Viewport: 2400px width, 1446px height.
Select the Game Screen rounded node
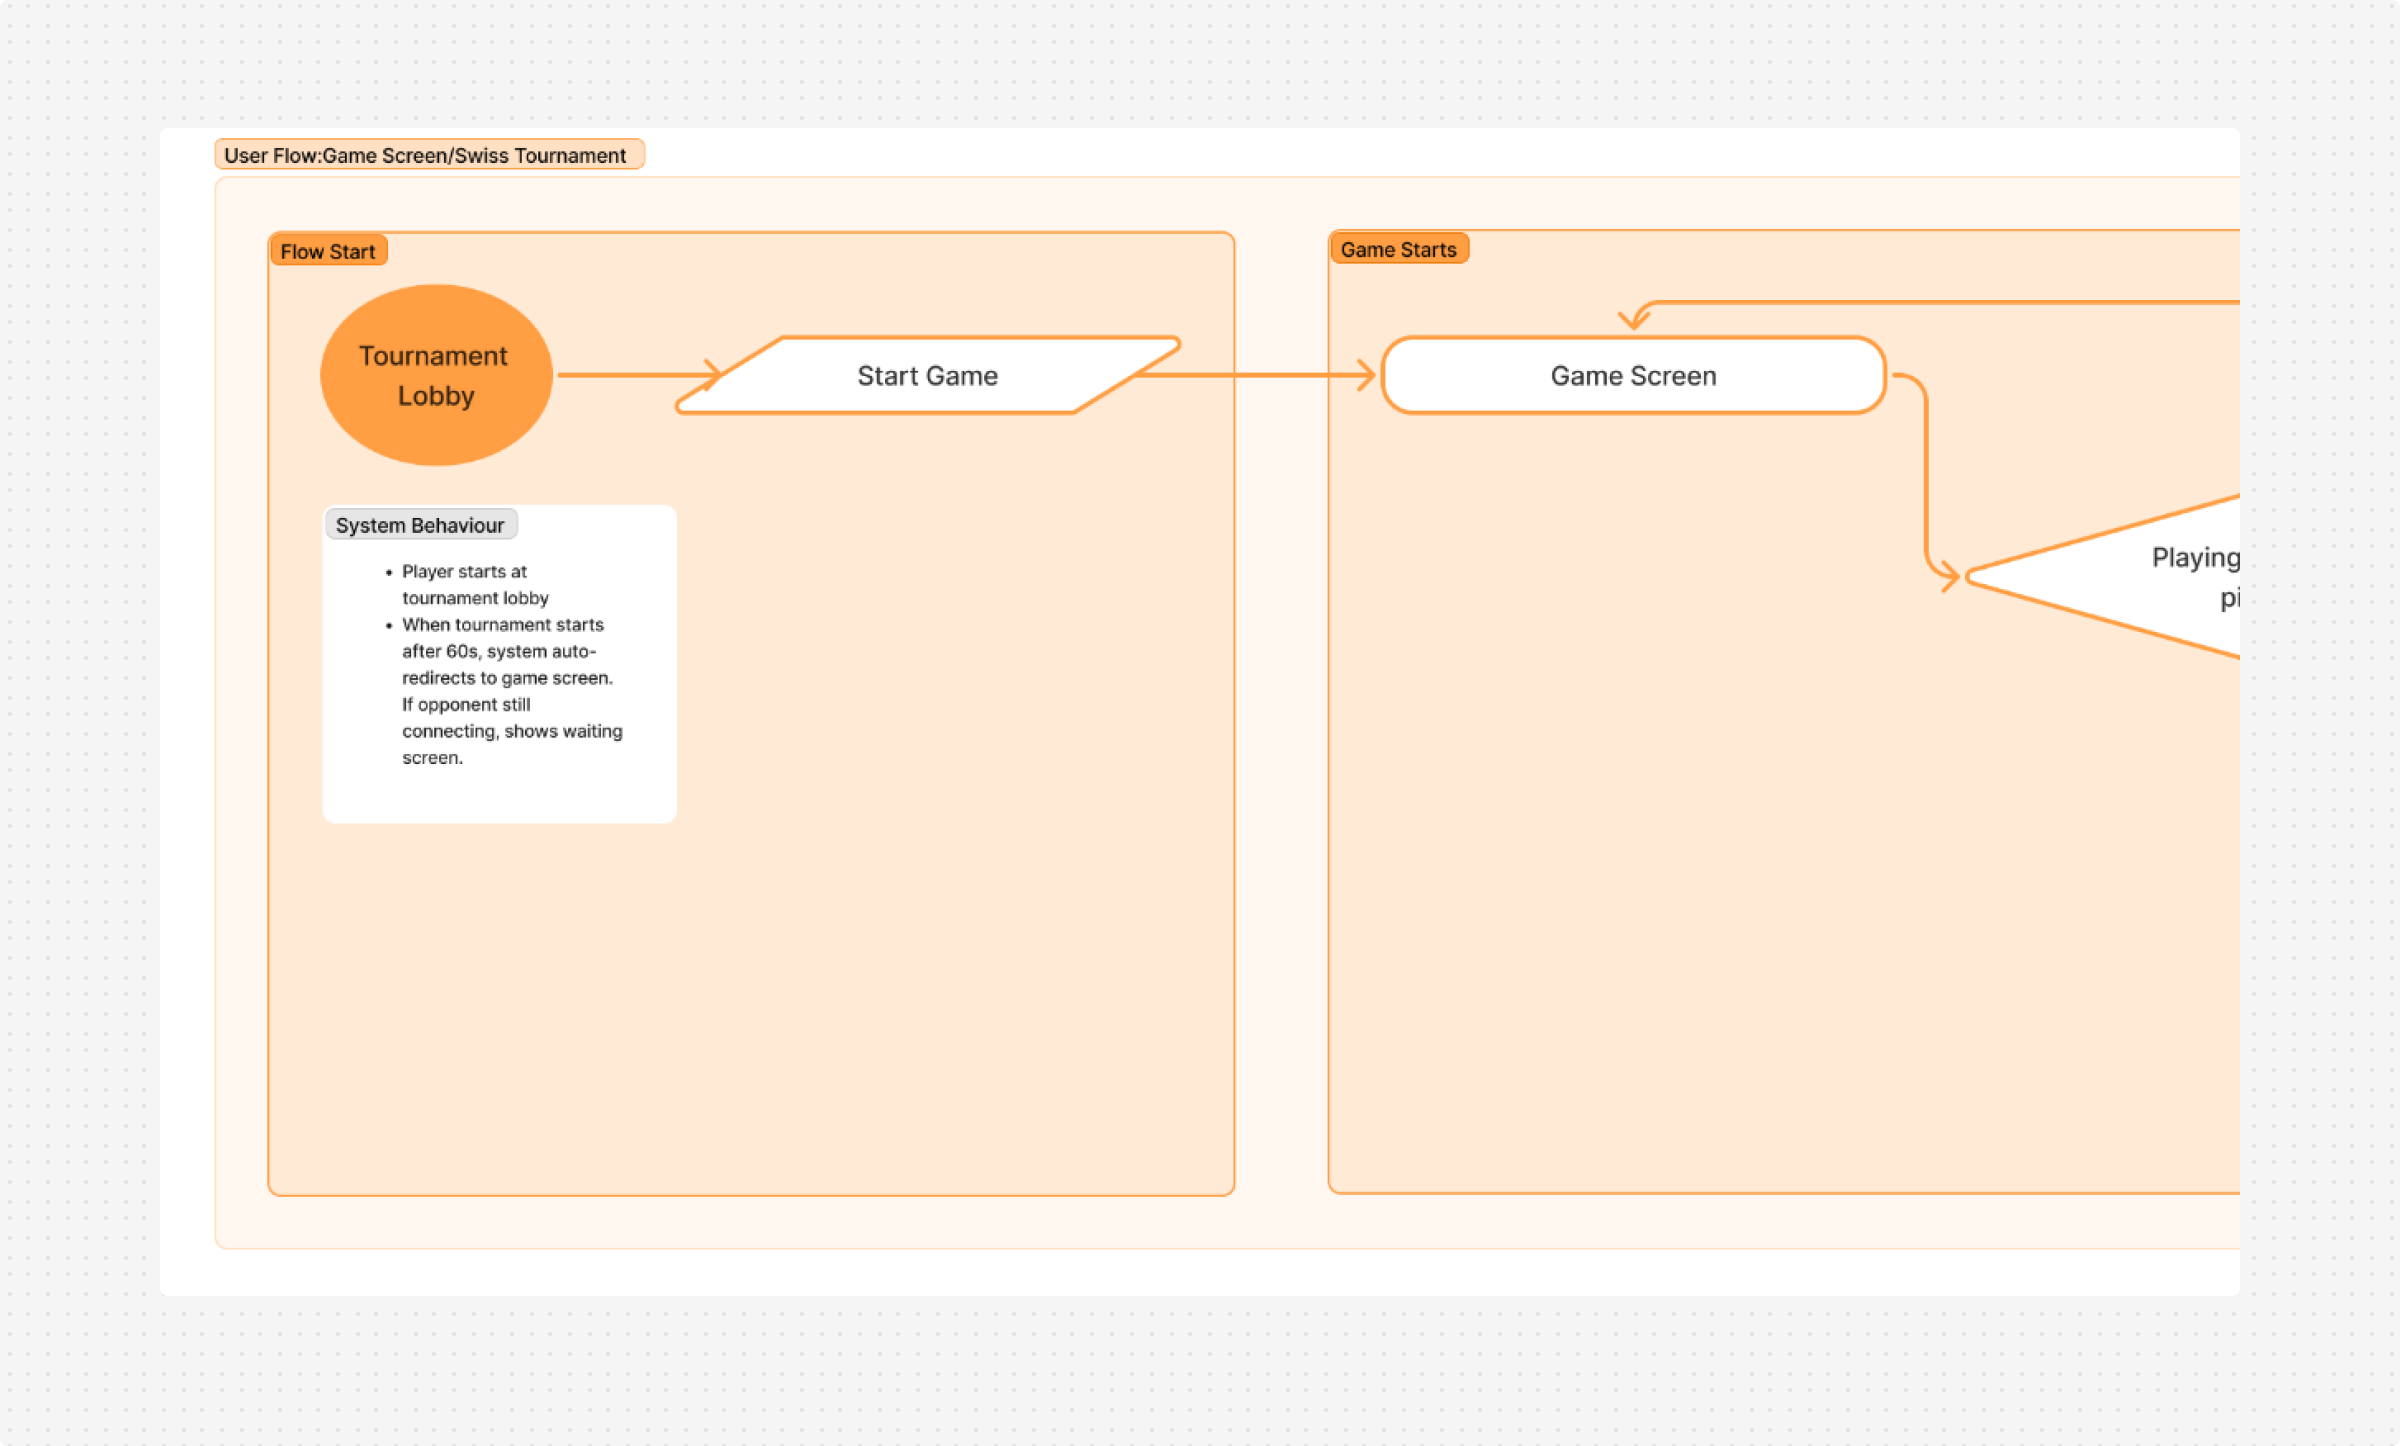pos(1633,375)
